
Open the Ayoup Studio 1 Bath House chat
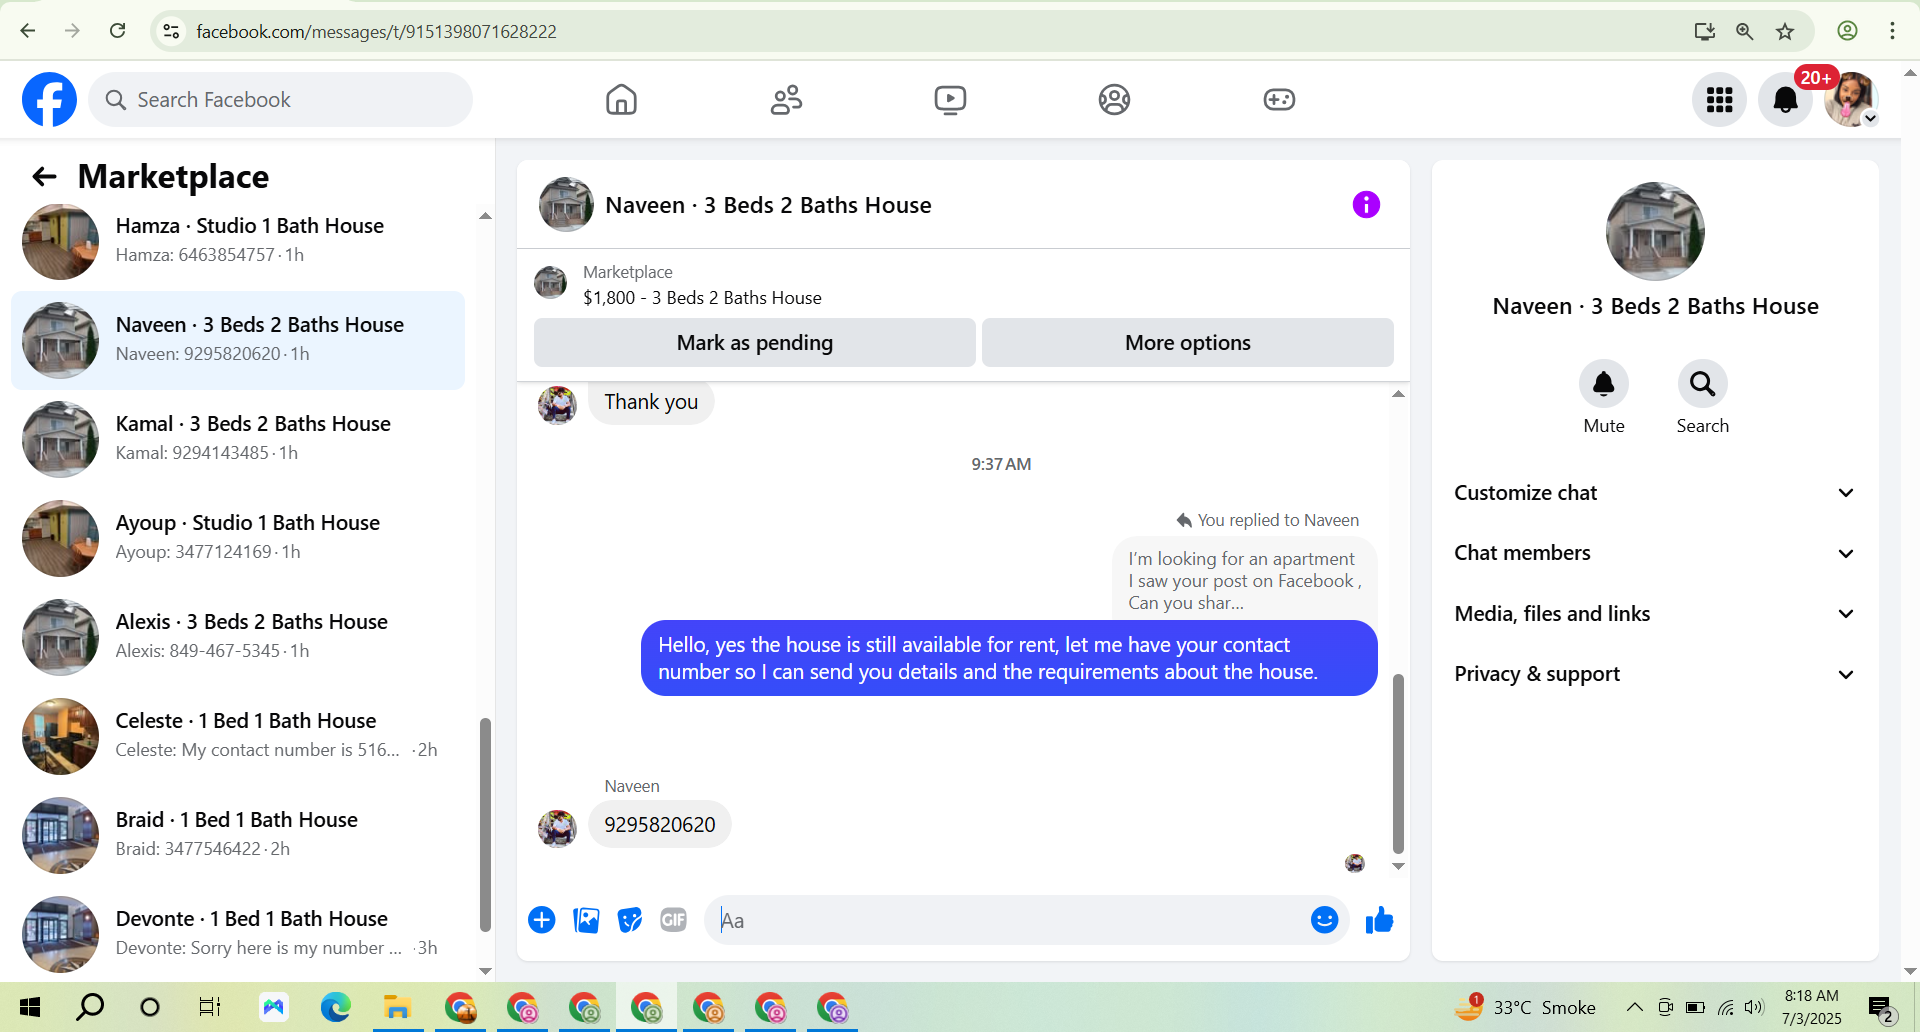coord(238,538)
